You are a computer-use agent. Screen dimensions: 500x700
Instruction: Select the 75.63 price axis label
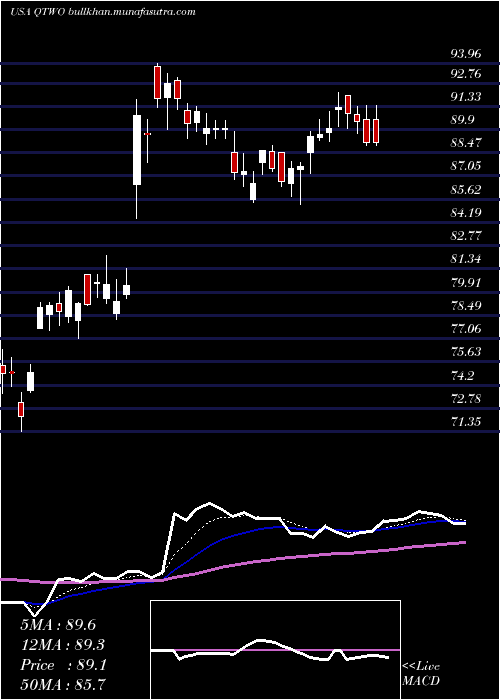pos(466,352)
